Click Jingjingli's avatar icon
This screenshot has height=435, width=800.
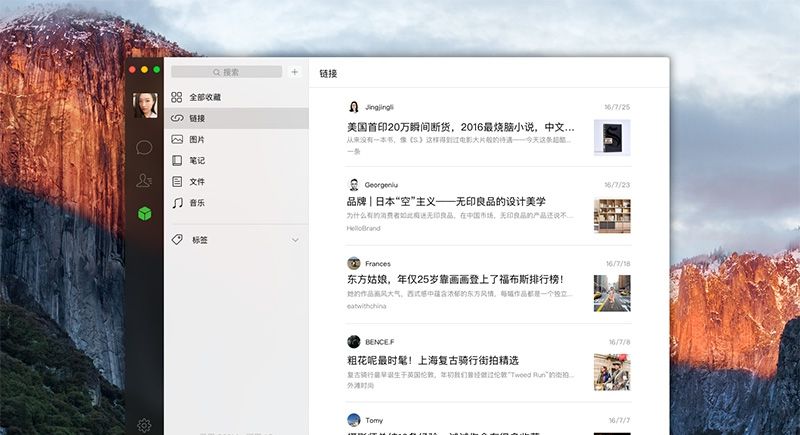point(354,107)
